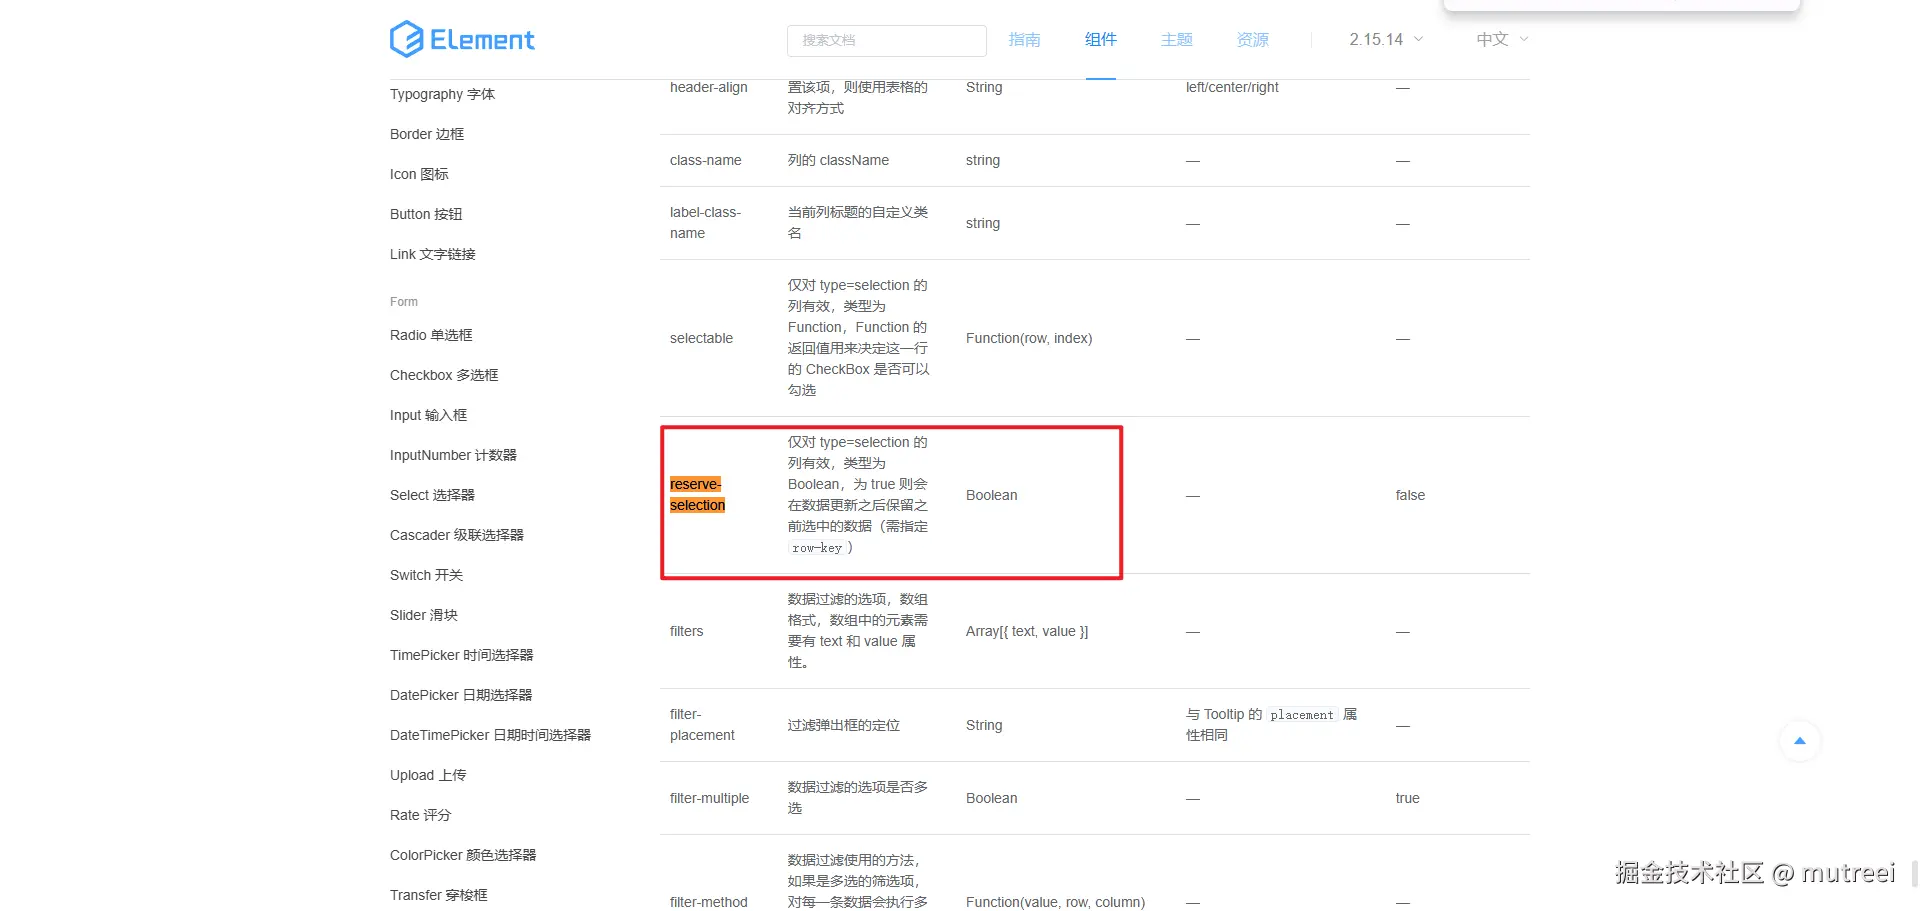Image resolution: width=1920 pixels, height=911 pixels.
Task: Open Input 输入框 sidebar page
Action: 428,415
